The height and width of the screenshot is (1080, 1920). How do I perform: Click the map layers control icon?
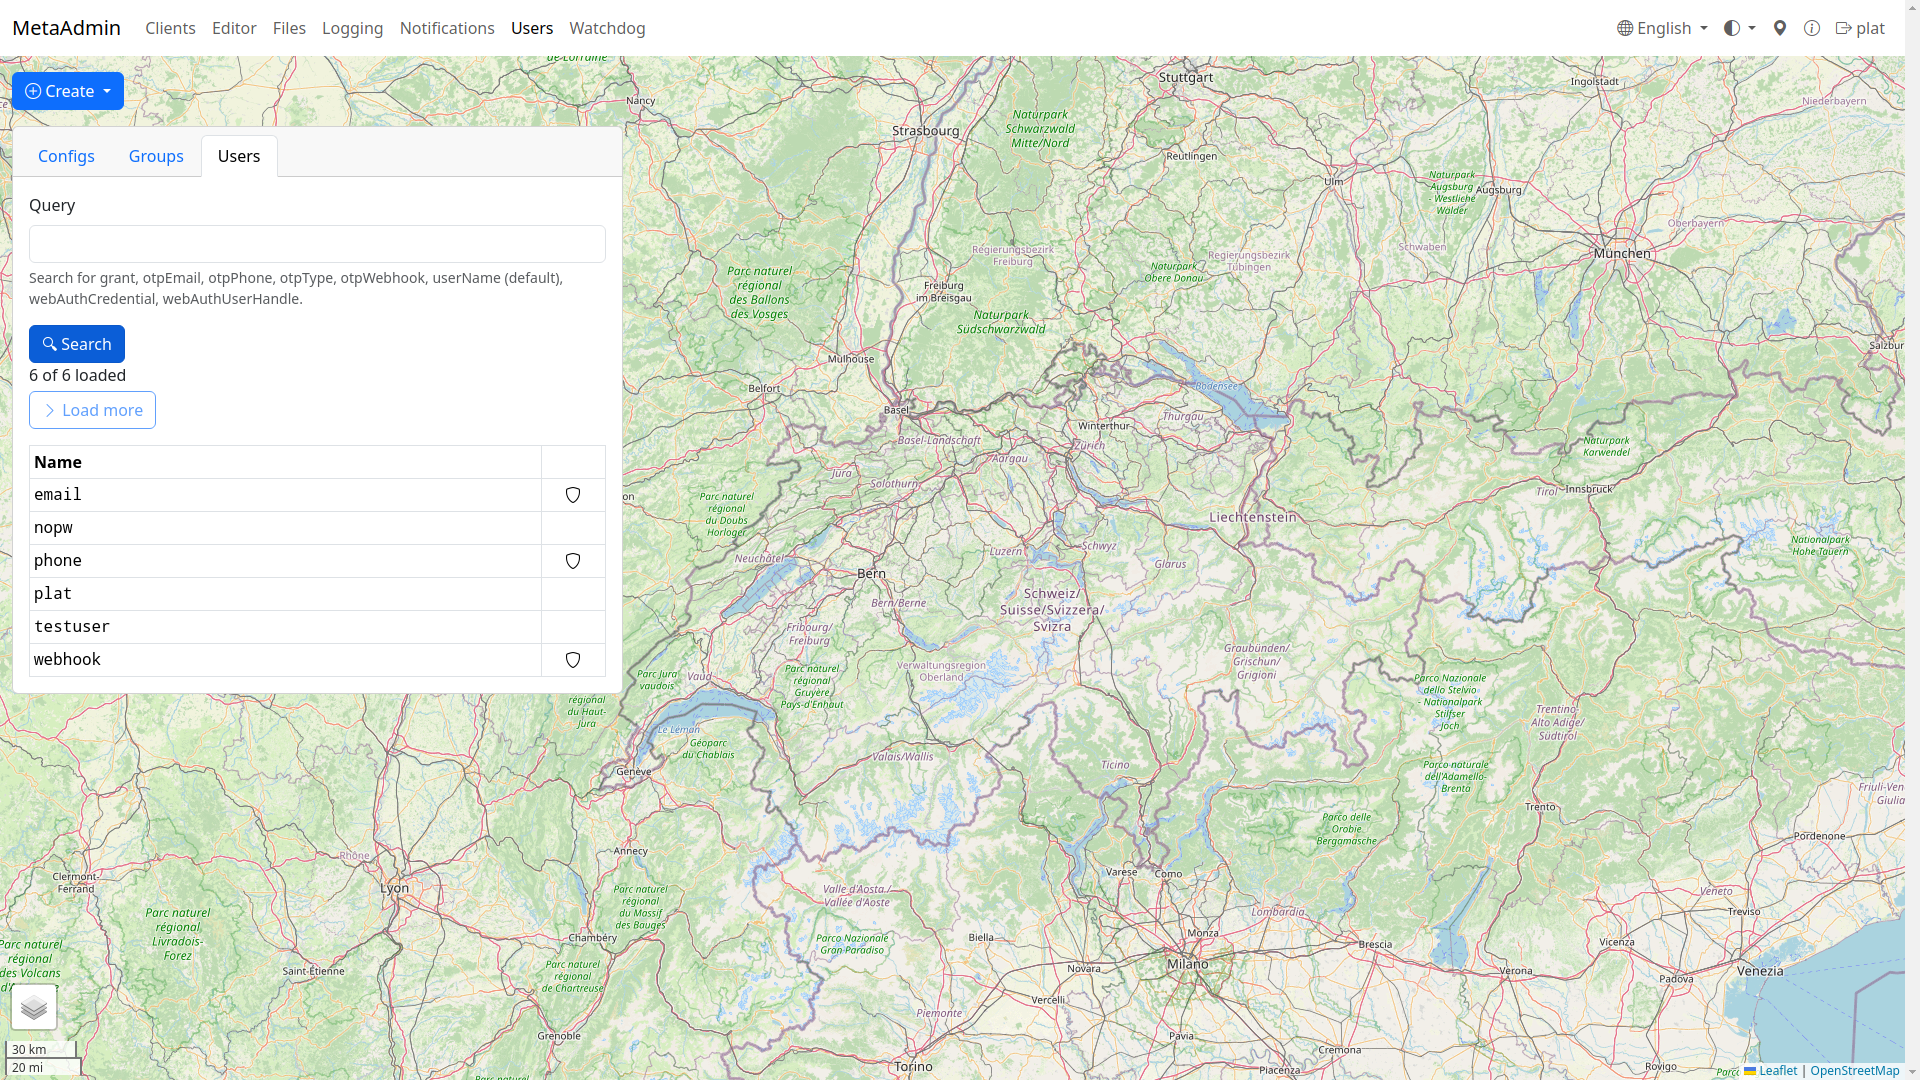[x=34, y=1007]
